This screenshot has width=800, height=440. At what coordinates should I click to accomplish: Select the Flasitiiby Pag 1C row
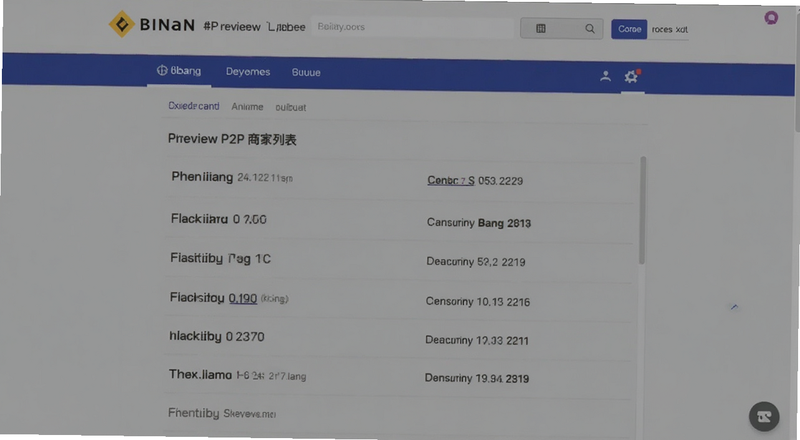point(399,260)
